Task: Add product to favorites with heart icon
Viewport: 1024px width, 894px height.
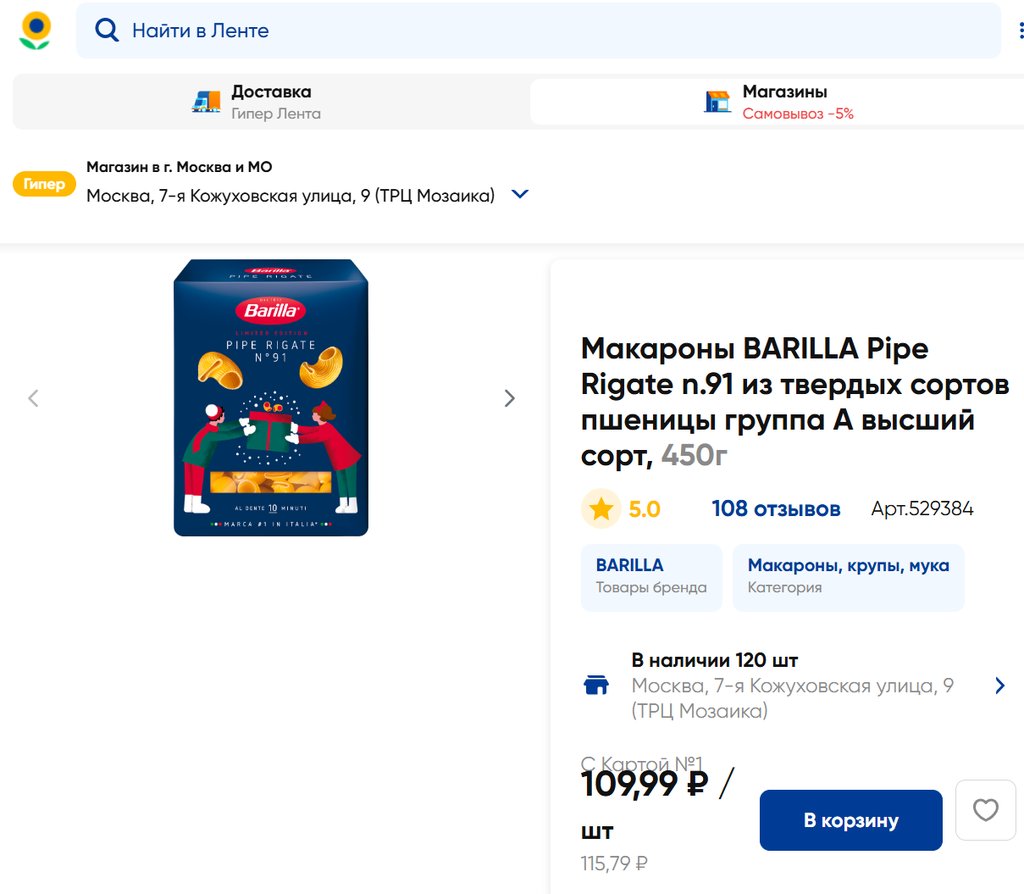Action: [985, 810]
